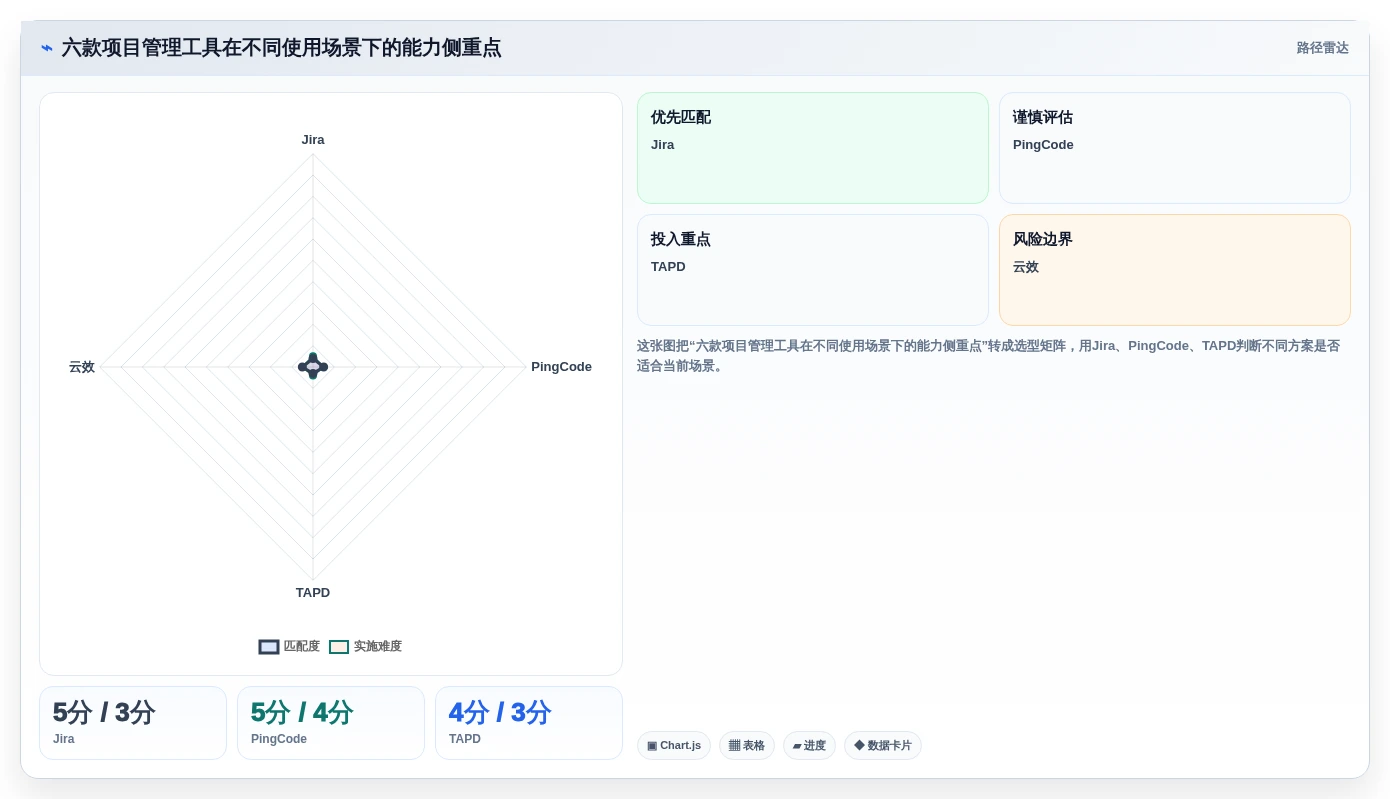Select the 云效 axis label on radar

tap(82, 367)
